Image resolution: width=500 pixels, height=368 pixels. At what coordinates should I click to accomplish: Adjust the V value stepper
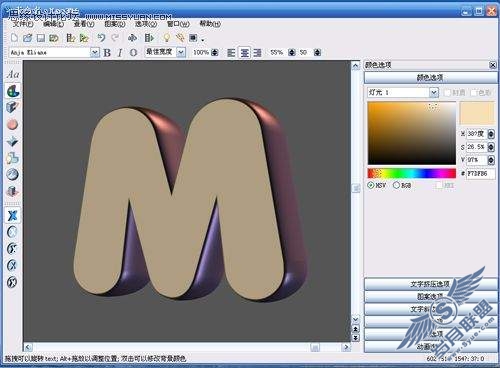491,160
